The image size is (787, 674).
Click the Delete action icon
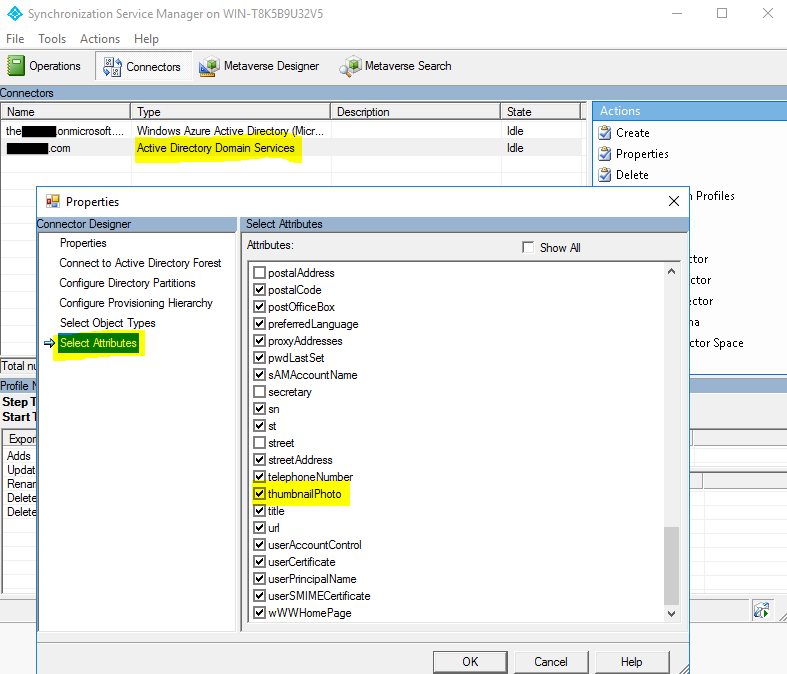point(605,175)
